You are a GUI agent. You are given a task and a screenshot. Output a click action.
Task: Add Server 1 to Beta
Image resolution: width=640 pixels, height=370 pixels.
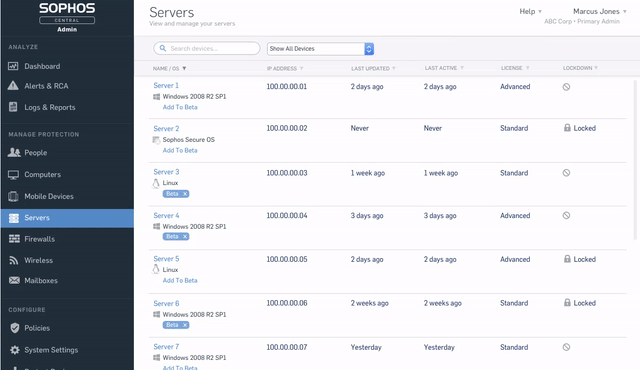[180, 107]
